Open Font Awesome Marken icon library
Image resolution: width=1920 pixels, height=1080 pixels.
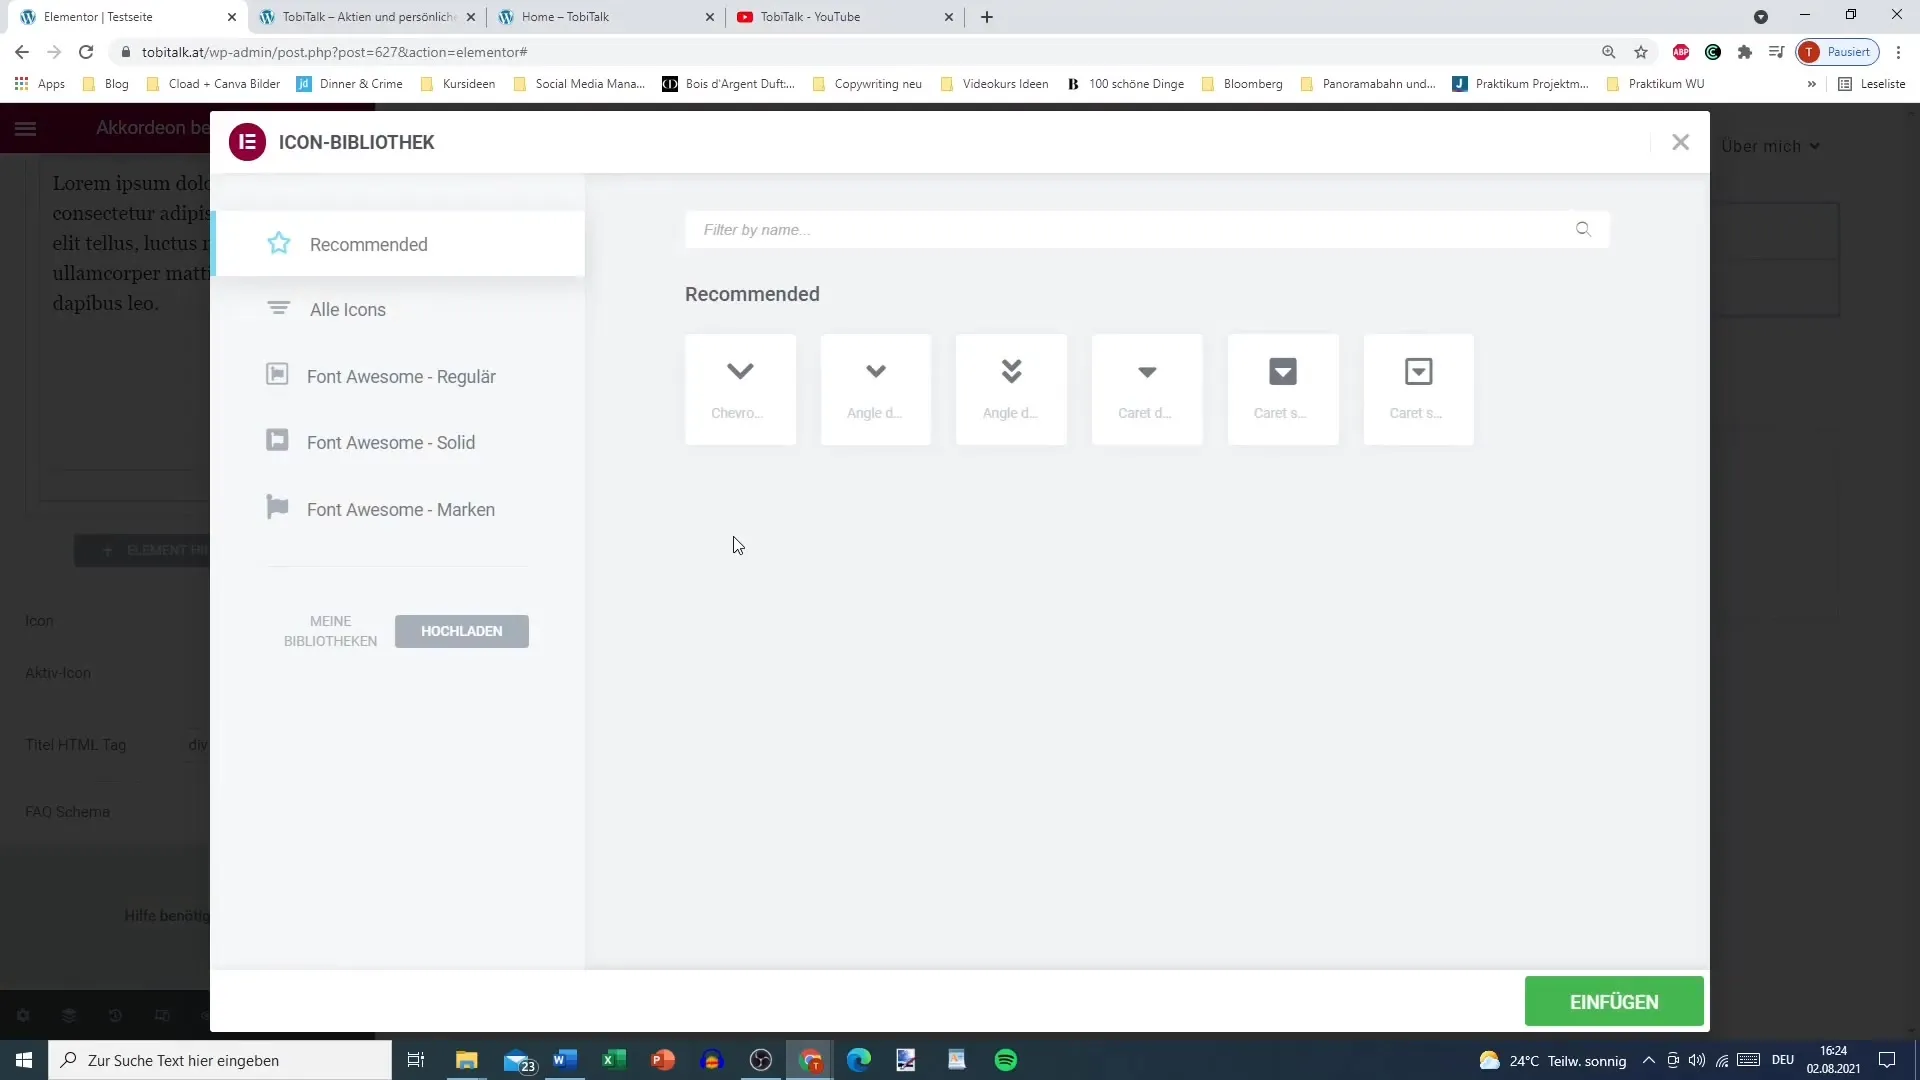click(x=402, y=510)
